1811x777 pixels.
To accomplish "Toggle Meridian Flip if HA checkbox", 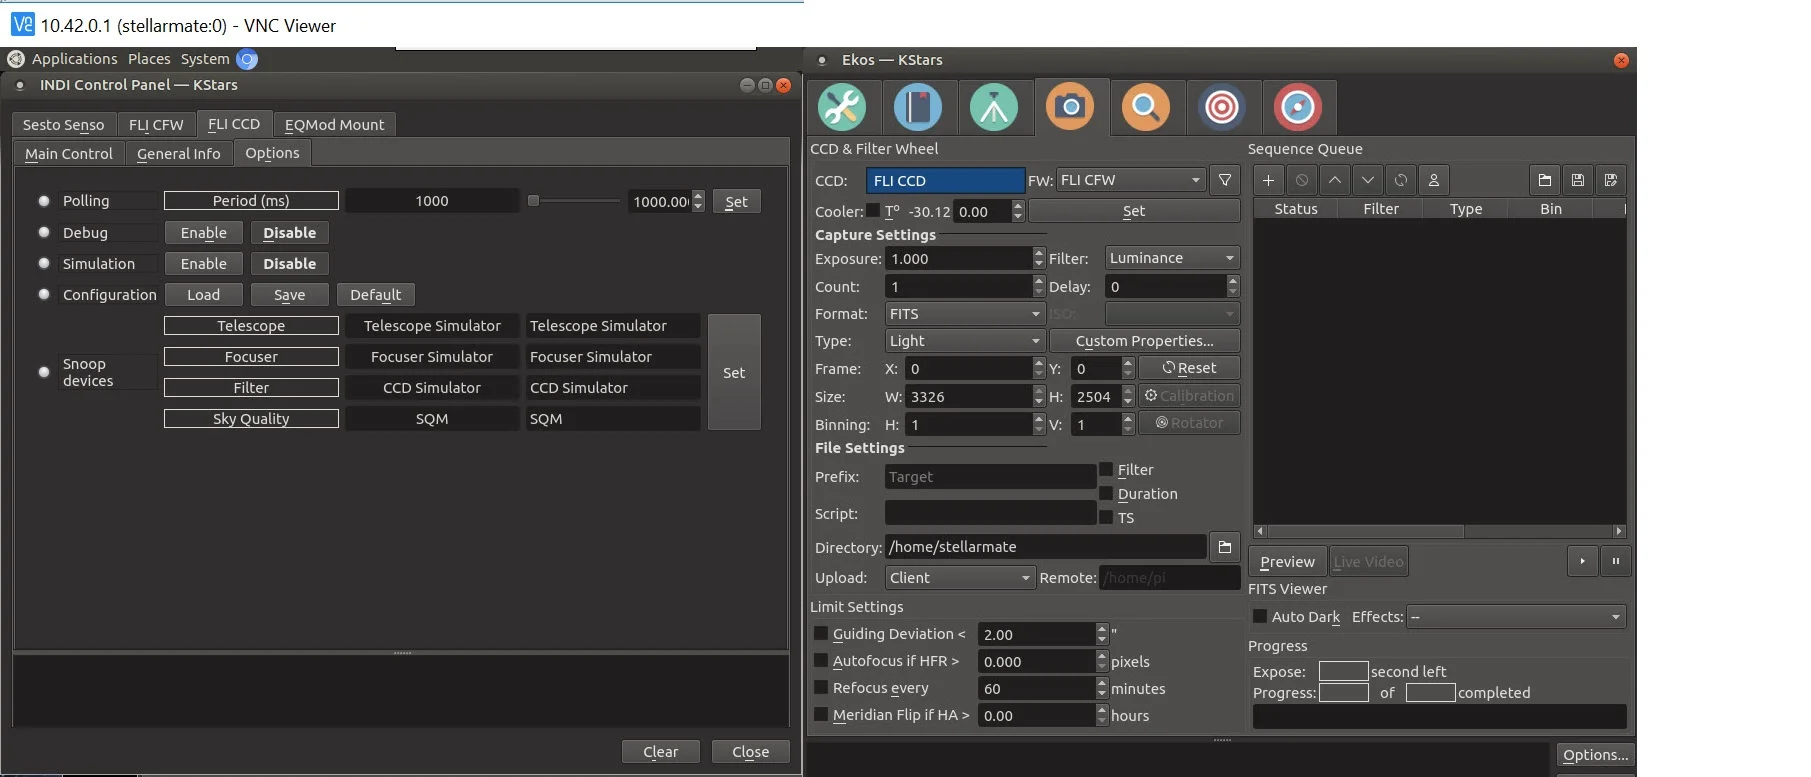I will [x=821, y=714].
